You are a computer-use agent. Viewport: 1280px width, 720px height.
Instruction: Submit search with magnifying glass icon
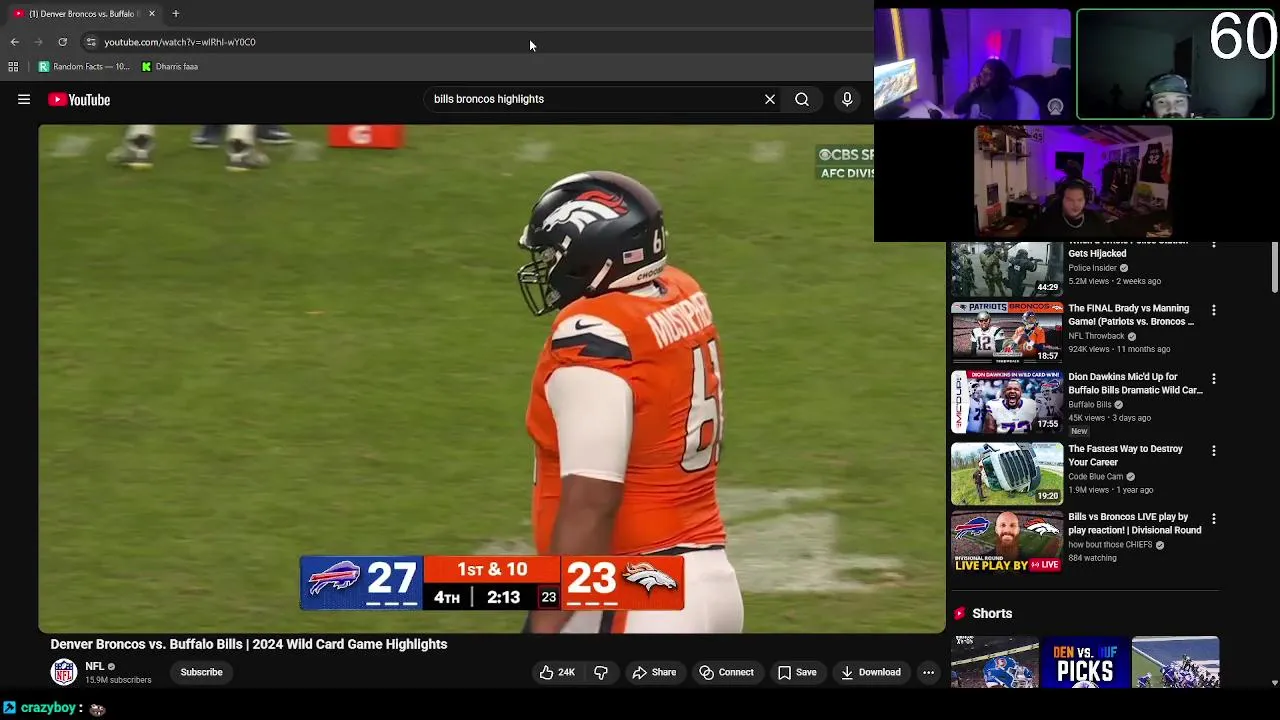coord(802,100)
